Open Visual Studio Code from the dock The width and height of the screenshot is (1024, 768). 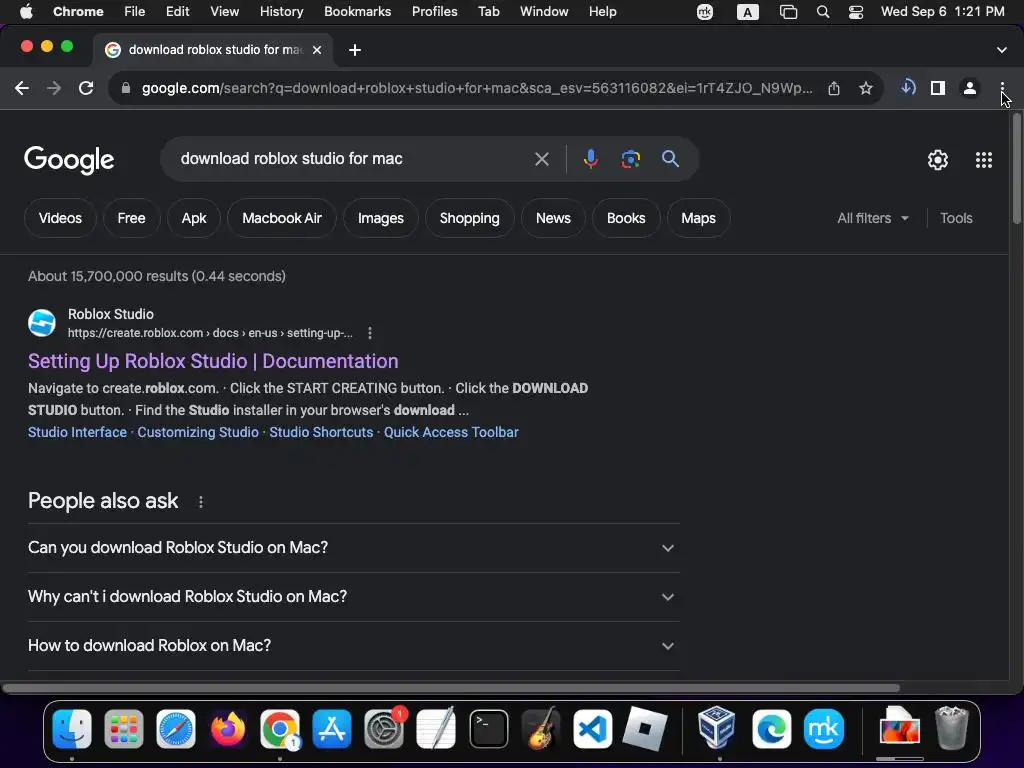coord(592,729)
